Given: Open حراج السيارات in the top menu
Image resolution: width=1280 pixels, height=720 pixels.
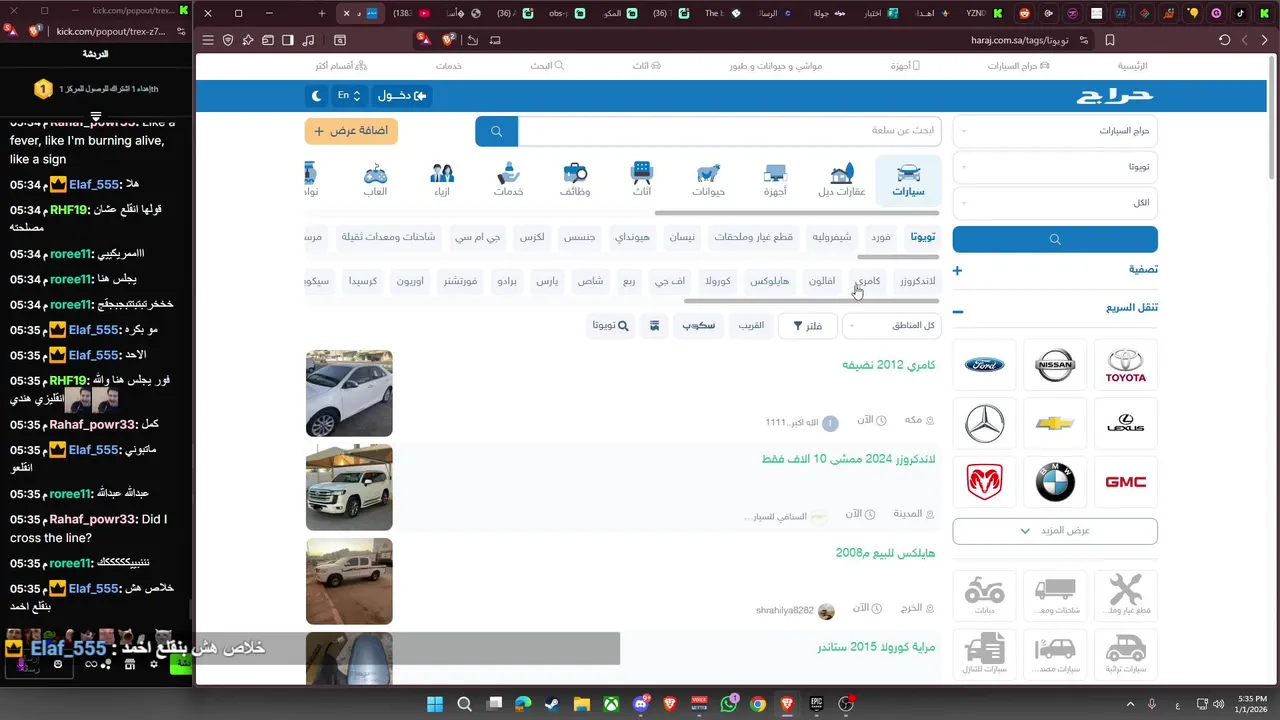Looking at the screenshot, I should pos(1019,66).
